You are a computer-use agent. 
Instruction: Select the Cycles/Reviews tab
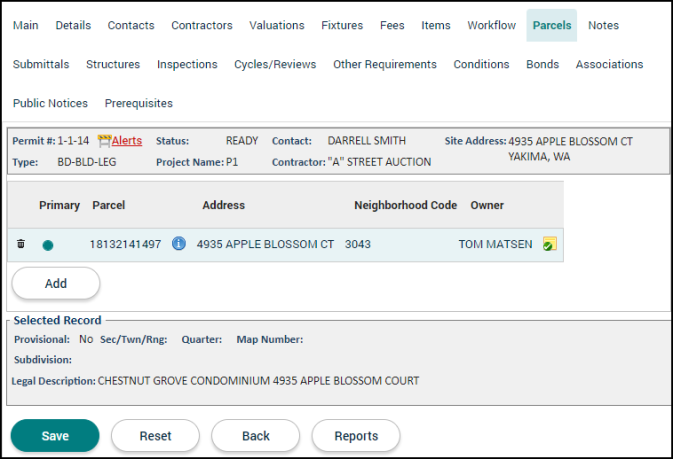pyautogui.click(x=275, y=64)
